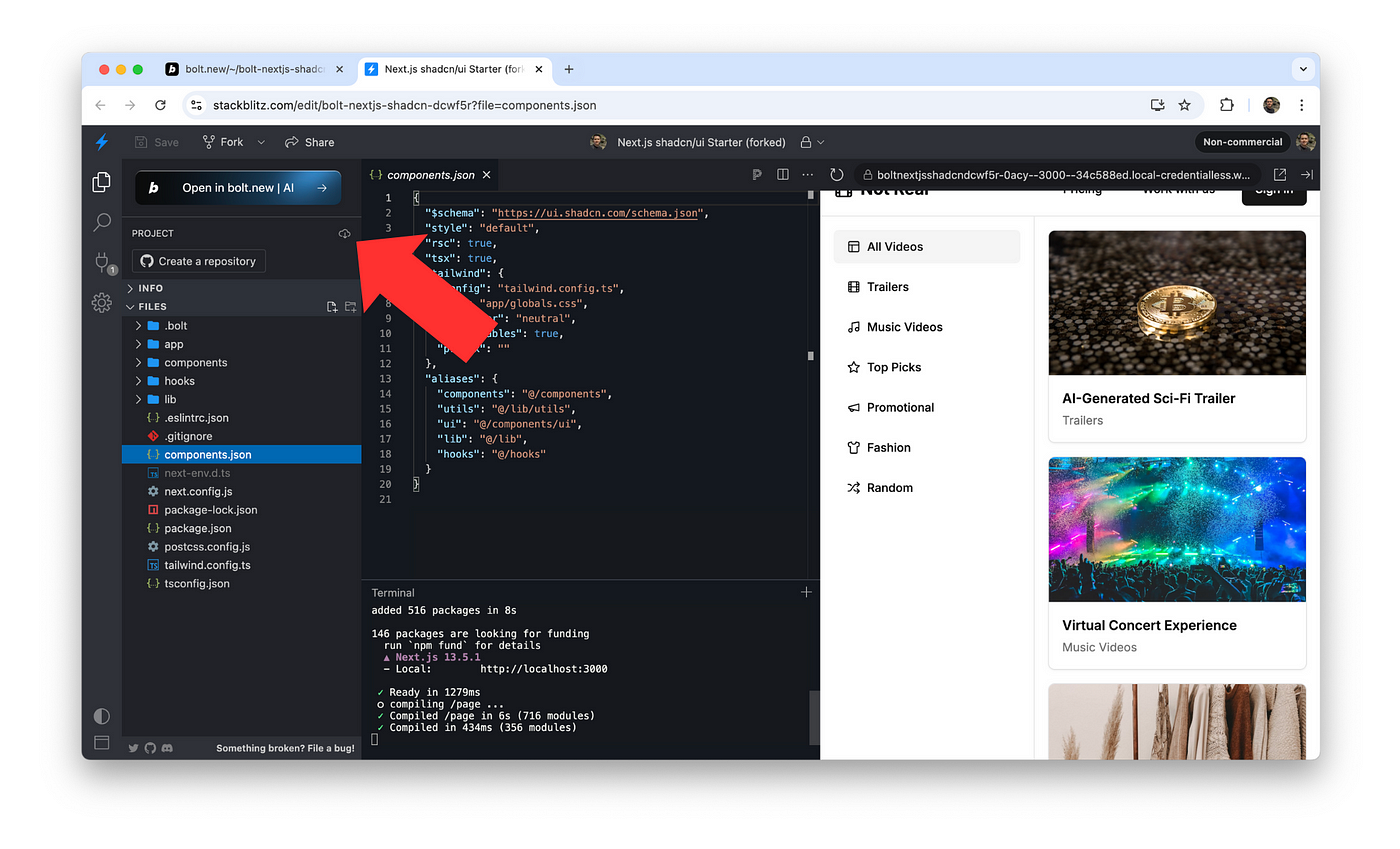Image resolution: width=1400 pixels, height=849 pixels.
Task: Close the components.json editor tab
Action: click(487, 174)
